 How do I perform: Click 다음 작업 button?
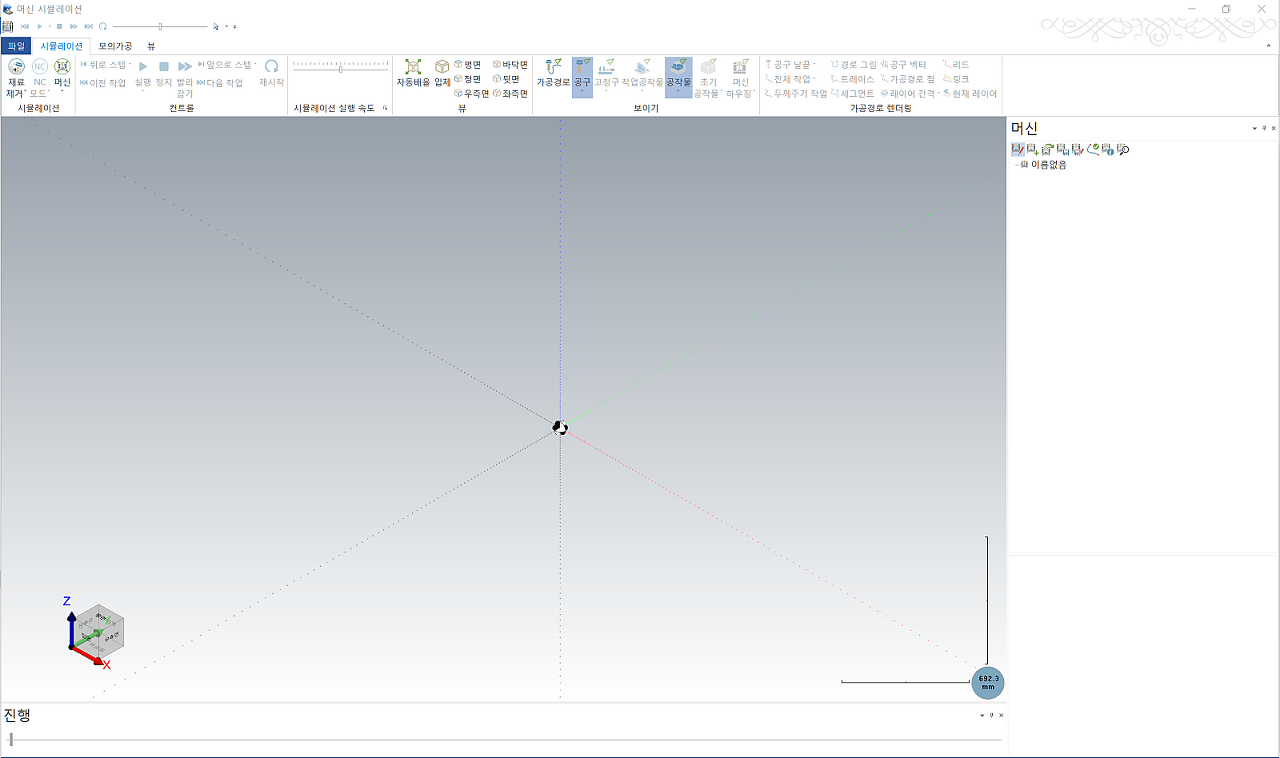click(x=220, y=83)
